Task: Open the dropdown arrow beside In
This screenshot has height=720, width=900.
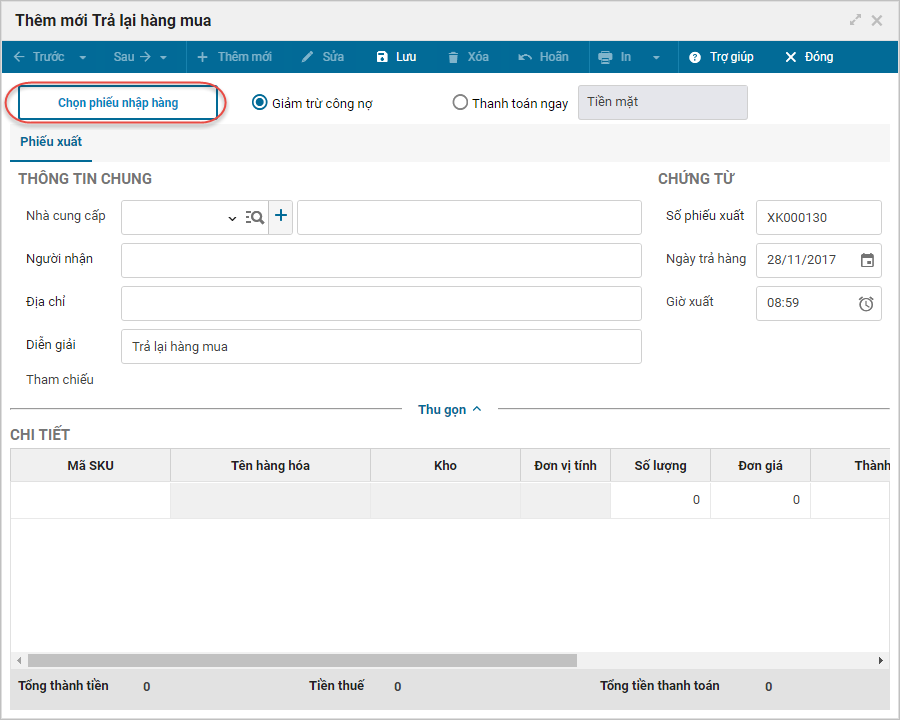Action: point(656,57)
